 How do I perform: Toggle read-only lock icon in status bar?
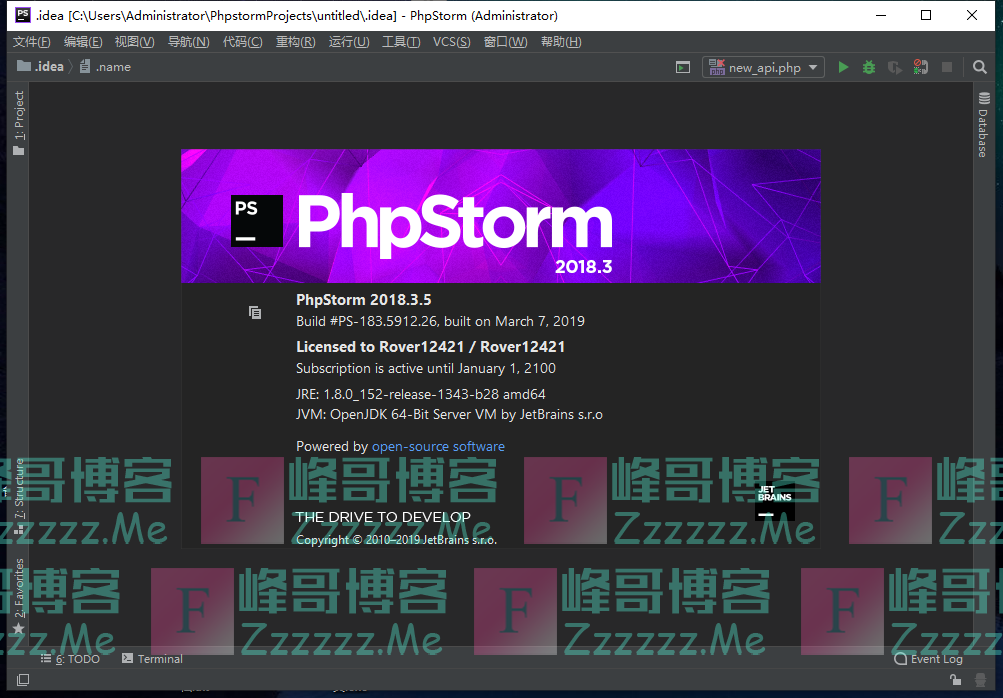(955, 679)
